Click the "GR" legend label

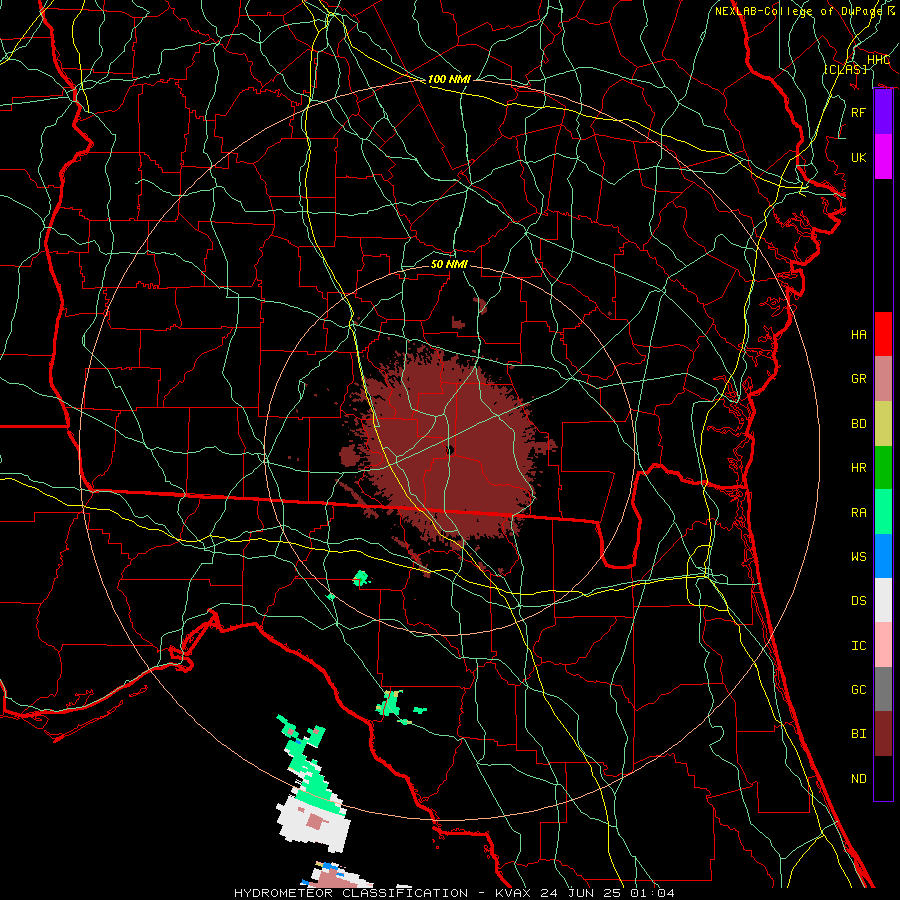pos(859,379)
